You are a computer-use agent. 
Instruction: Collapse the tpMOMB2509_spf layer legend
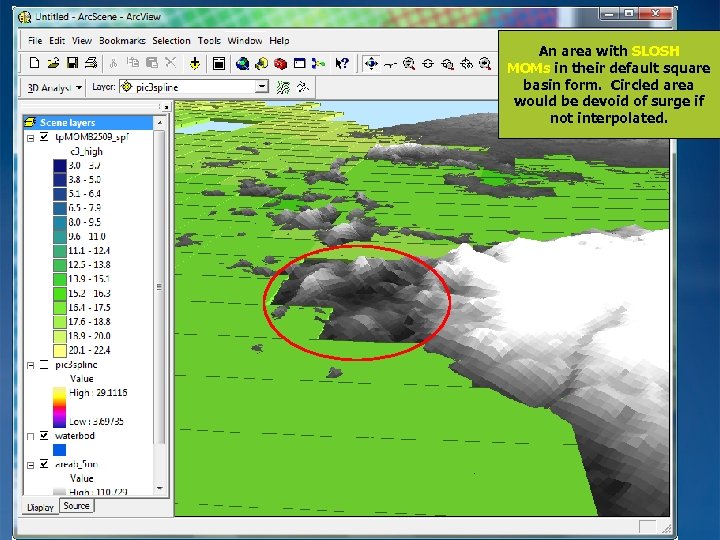click(30, 138)
